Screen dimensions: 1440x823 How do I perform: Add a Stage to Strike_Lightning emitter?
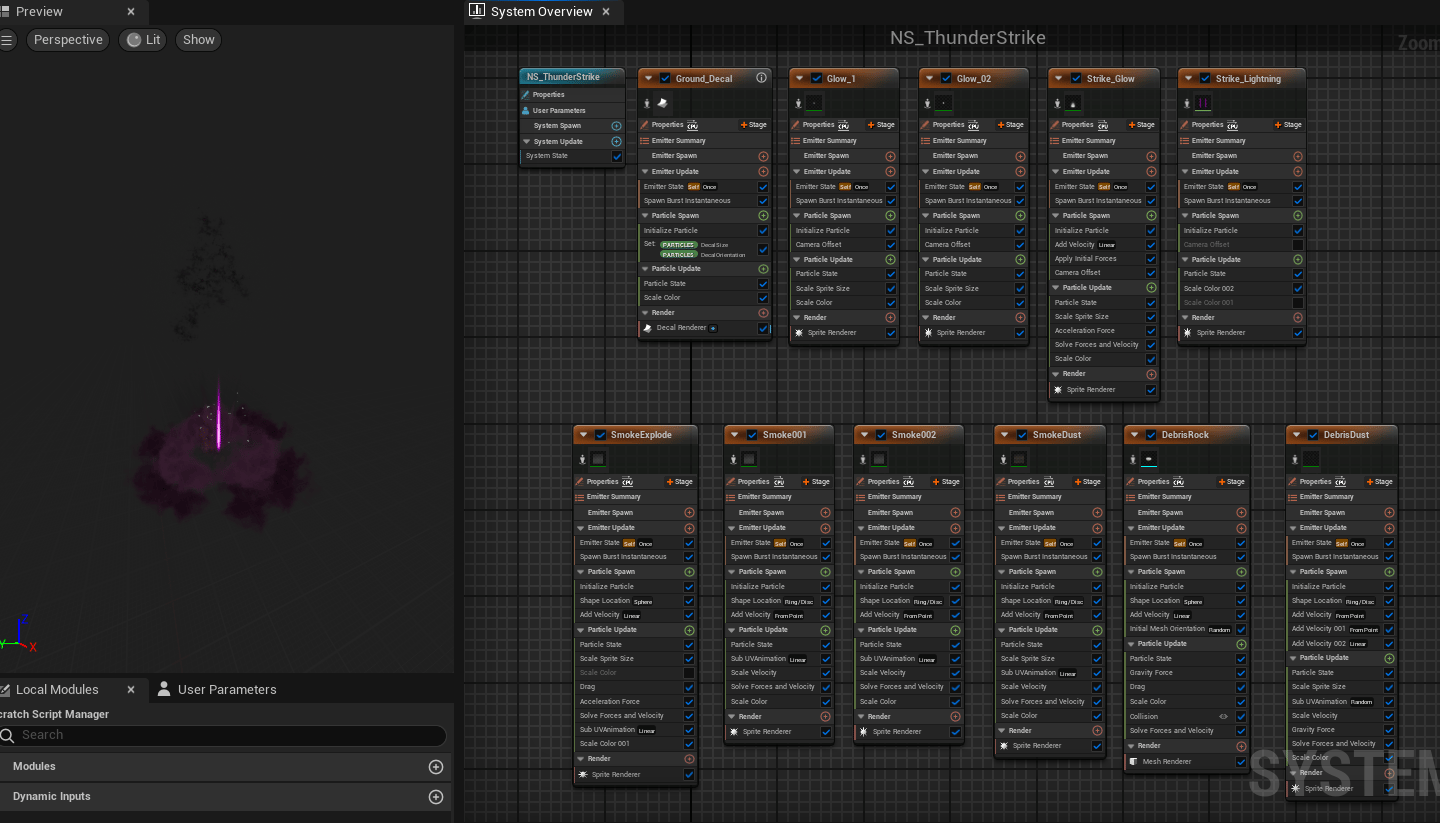[1287, 125]
